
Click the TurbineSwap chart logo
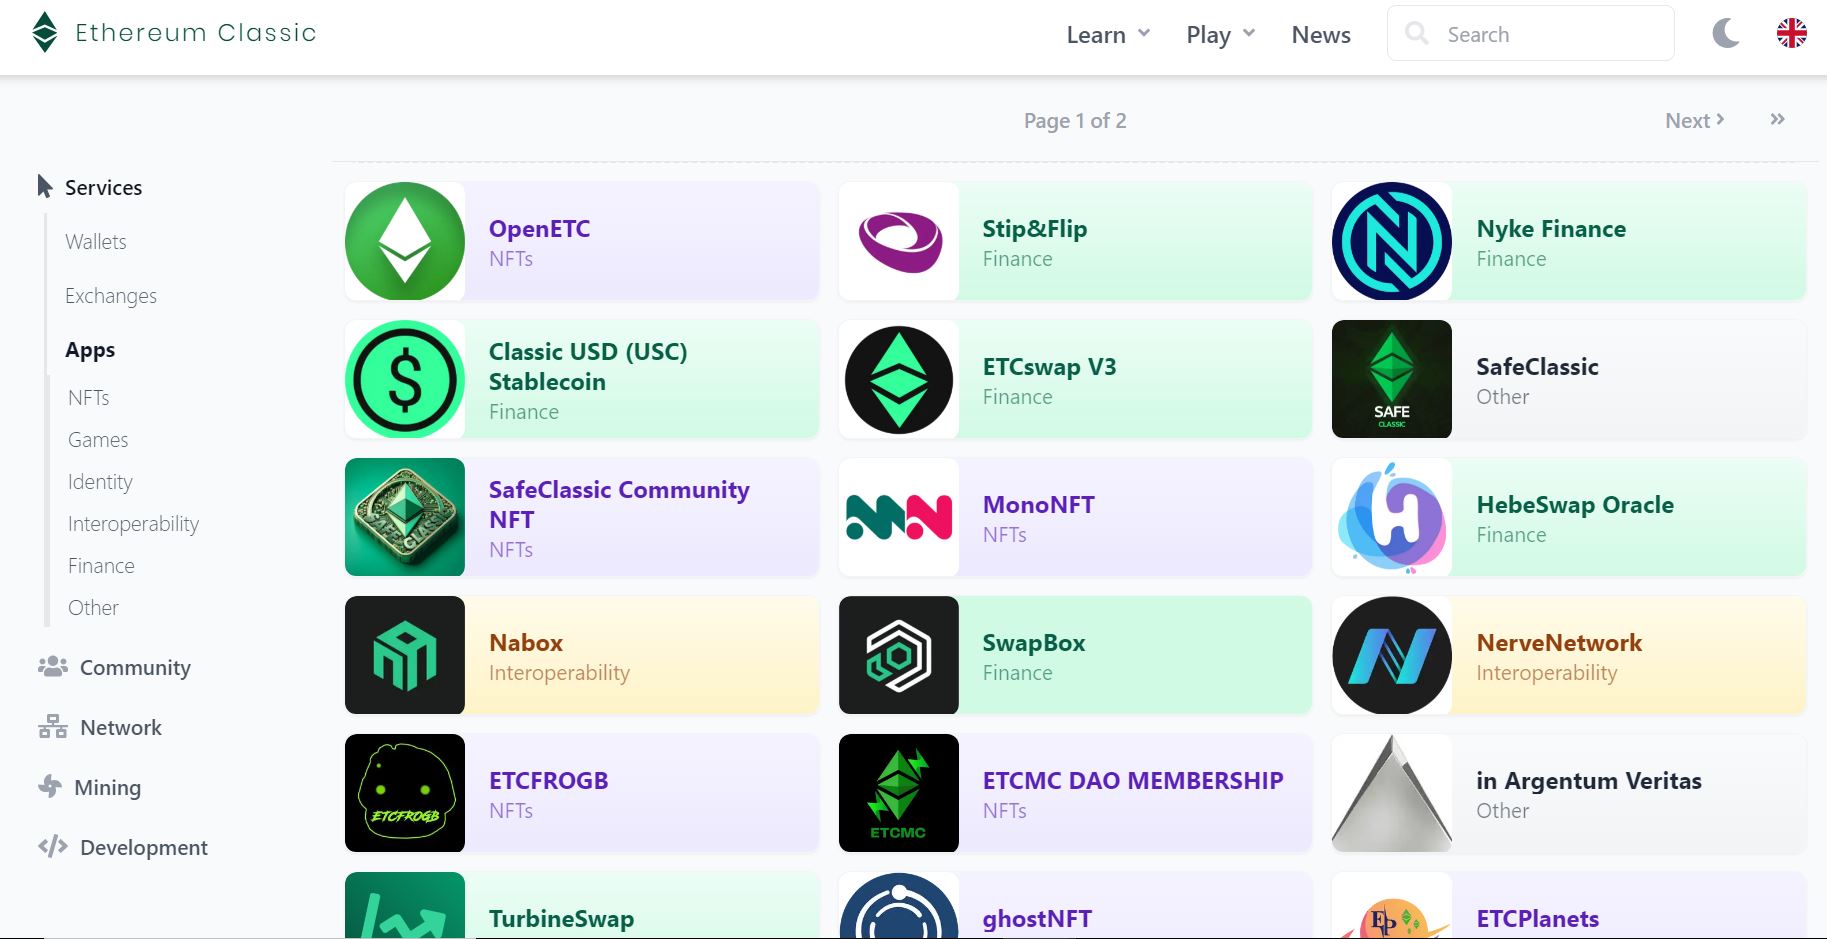405,905
